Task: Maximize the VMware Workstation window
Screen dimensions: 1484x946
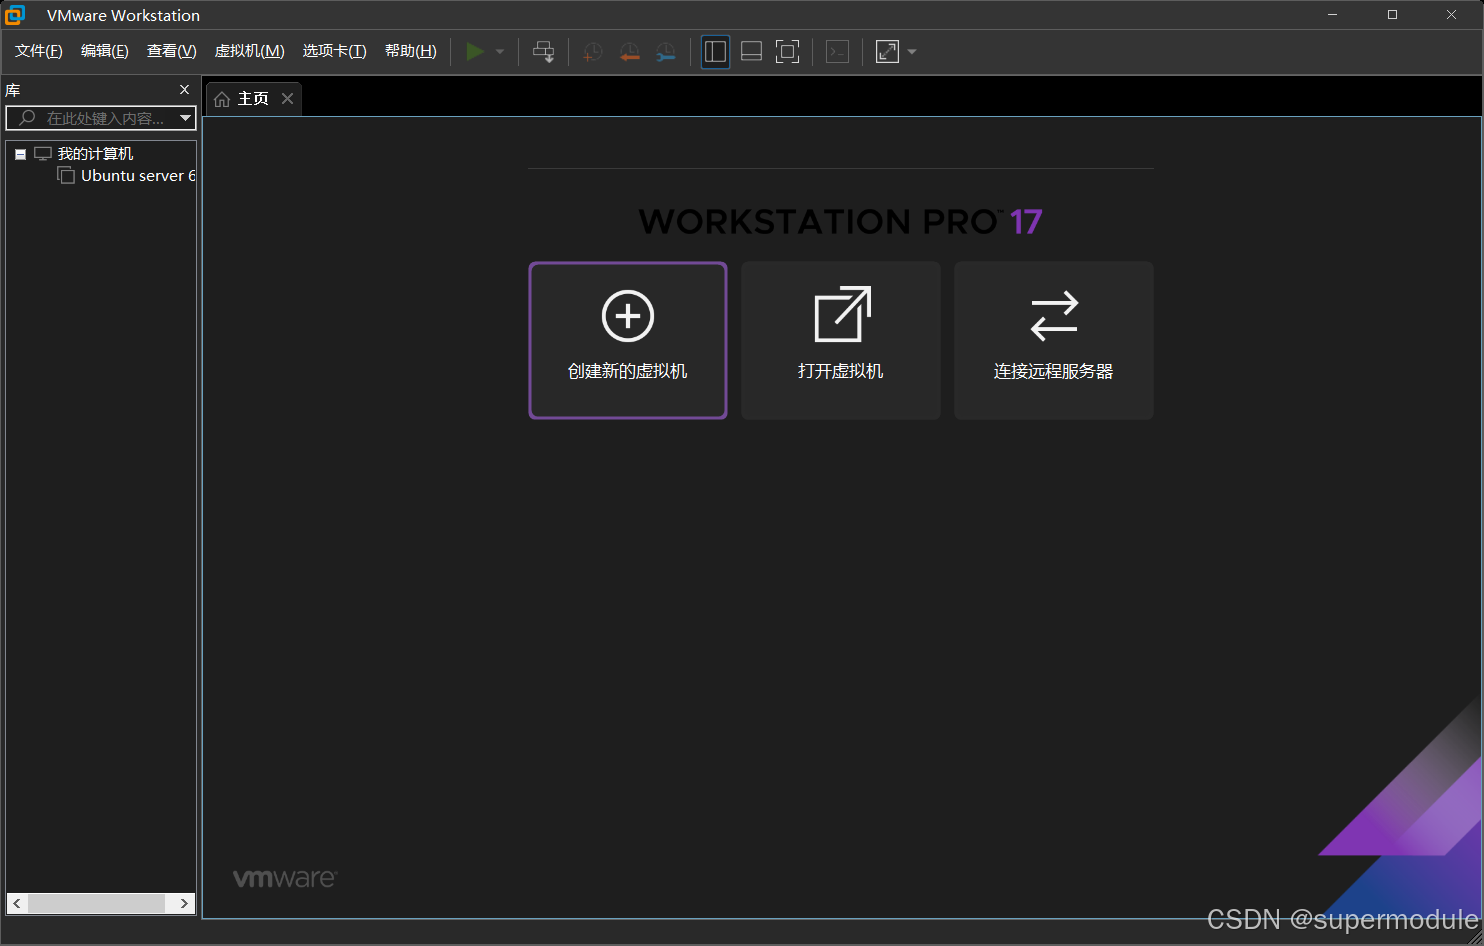Action: [1392, 15]
